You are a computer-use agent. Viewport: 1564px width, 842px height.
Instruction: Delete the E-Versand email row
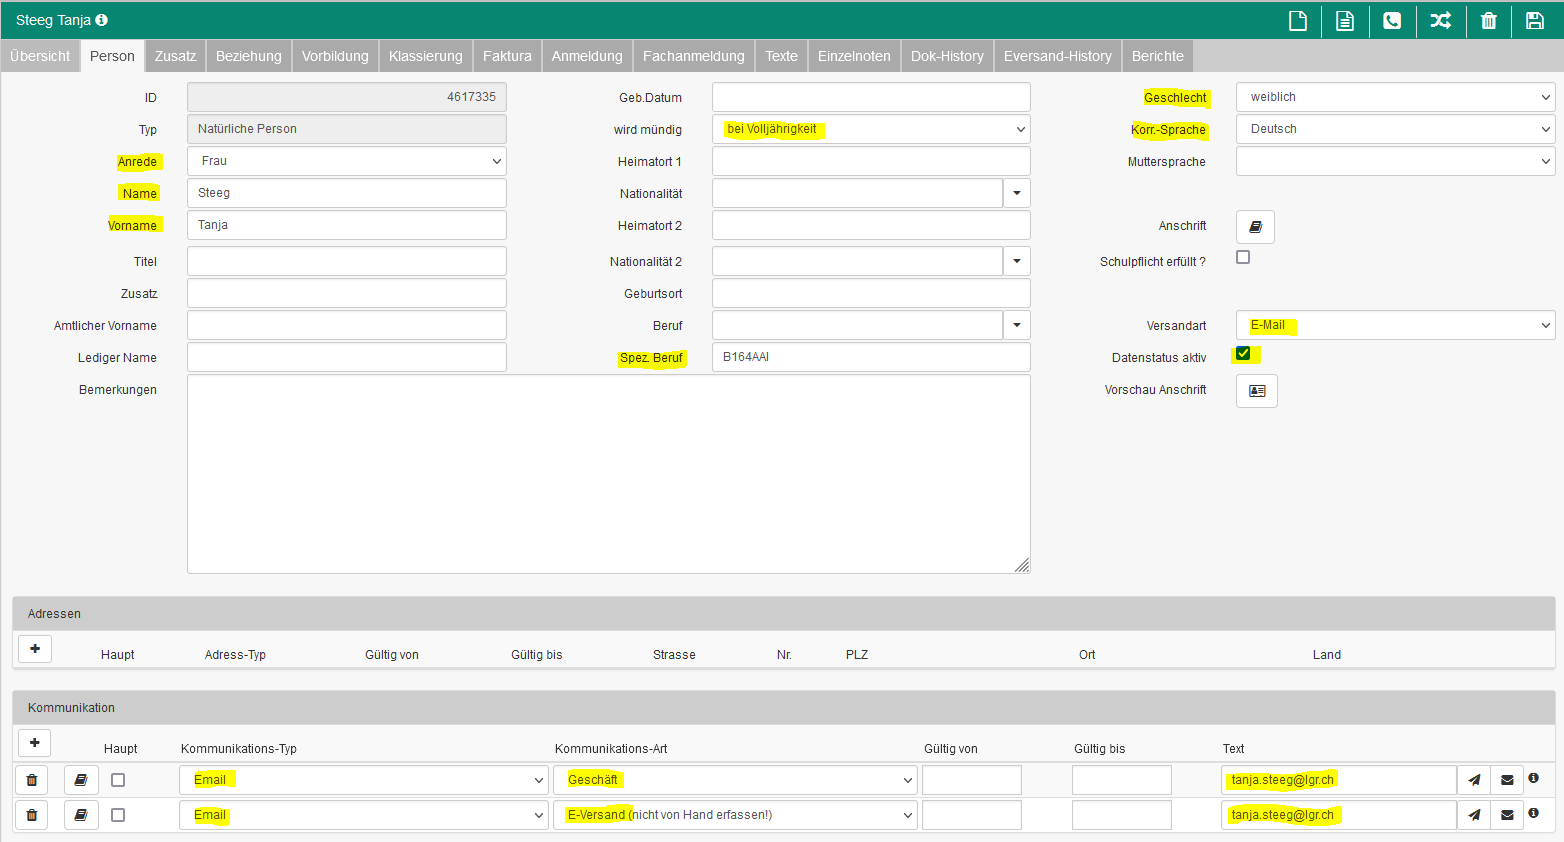(31, 815)
